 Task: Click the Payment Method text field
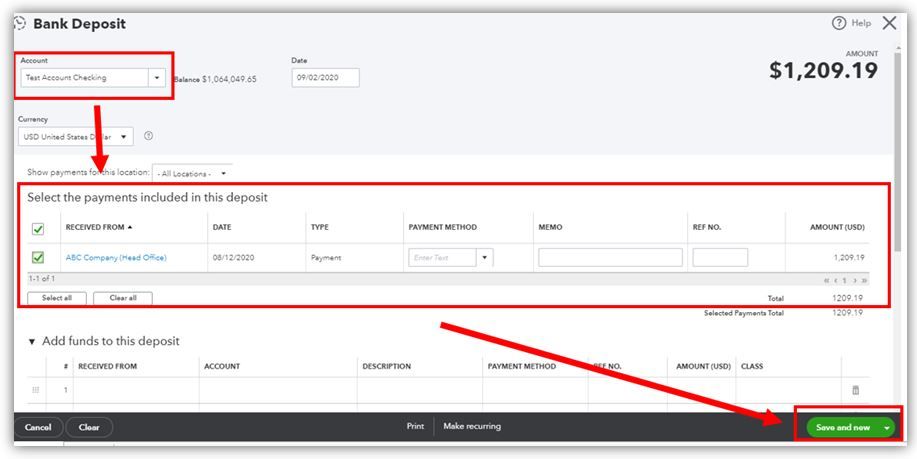(443, 258)
